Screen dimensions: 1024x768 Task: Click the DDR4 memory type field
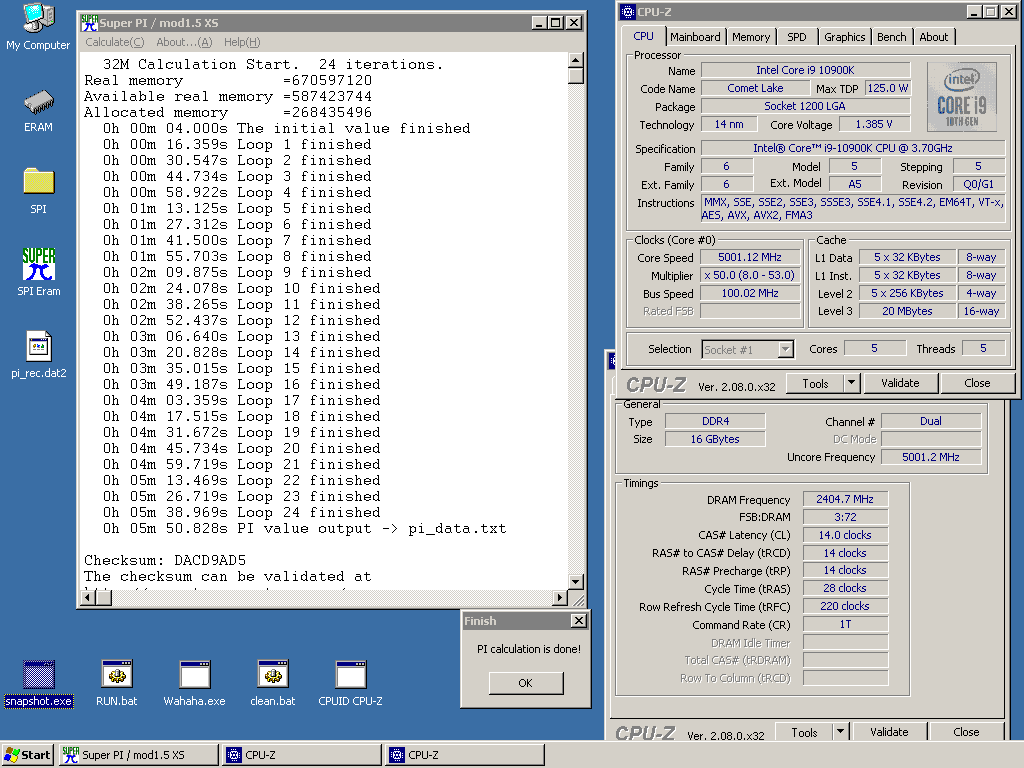point(715,421)
